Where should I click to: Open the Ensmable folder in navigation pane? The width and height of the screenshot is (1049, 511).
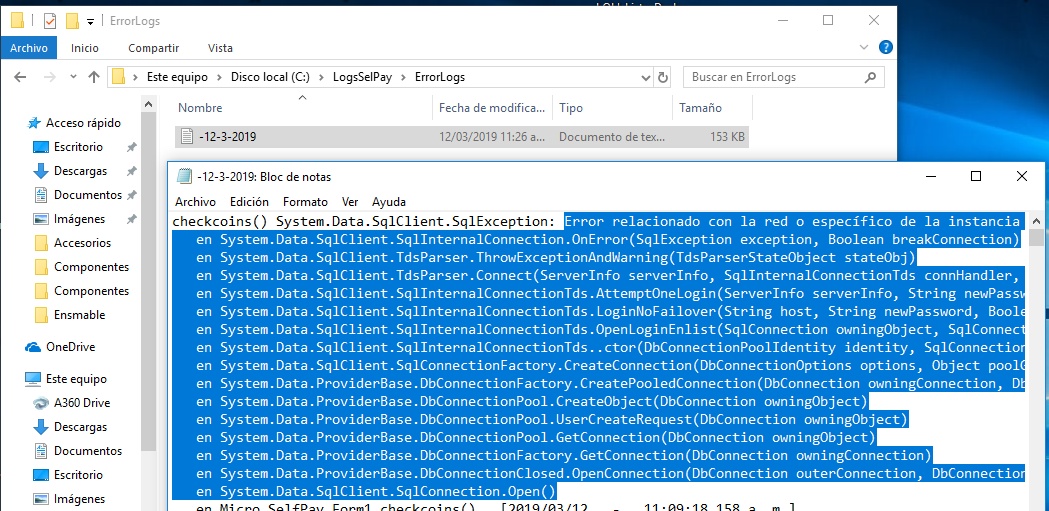pos(79,315)
